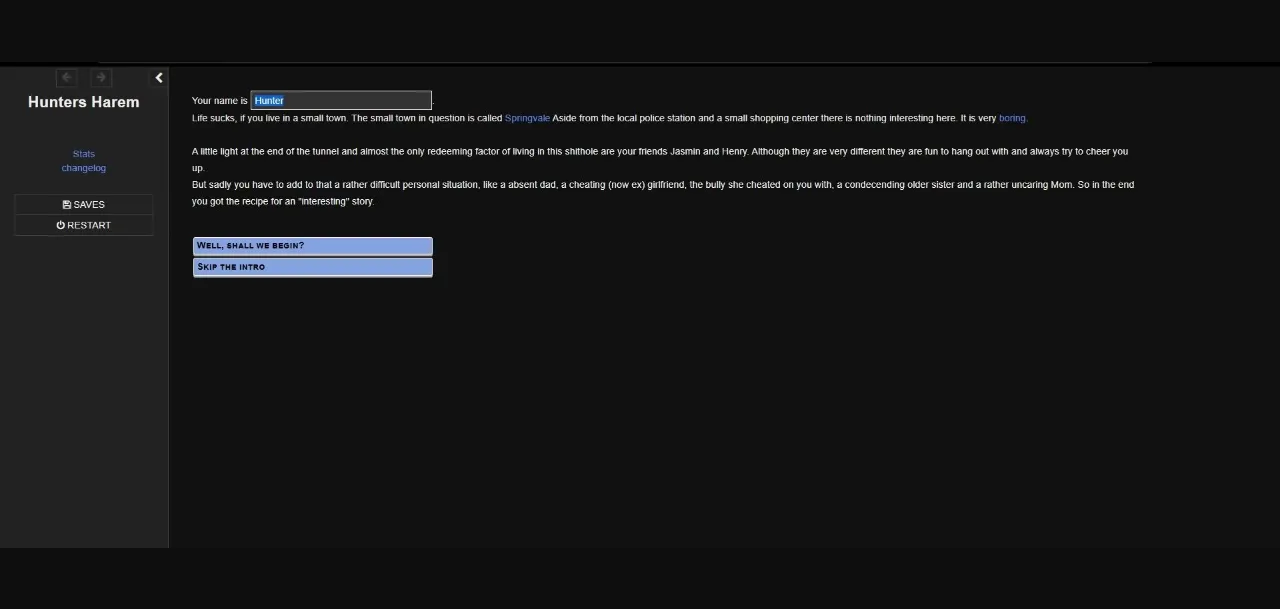Click the forward navigation arrow
The height and width of the screenshot is (609, 1280).
pyautogui.click(x=100, y=77)
